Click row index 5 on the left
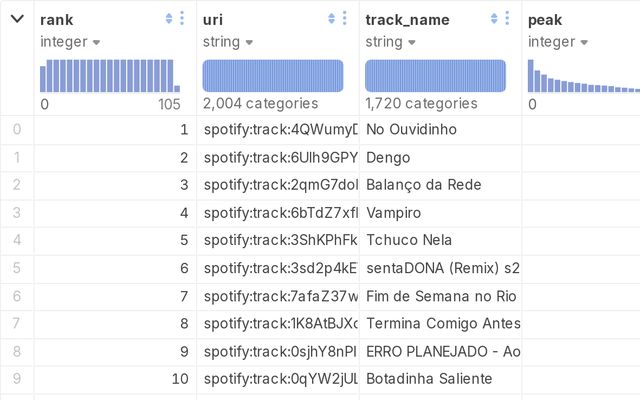The image size is (640, 400). click(x=16, y=268)
